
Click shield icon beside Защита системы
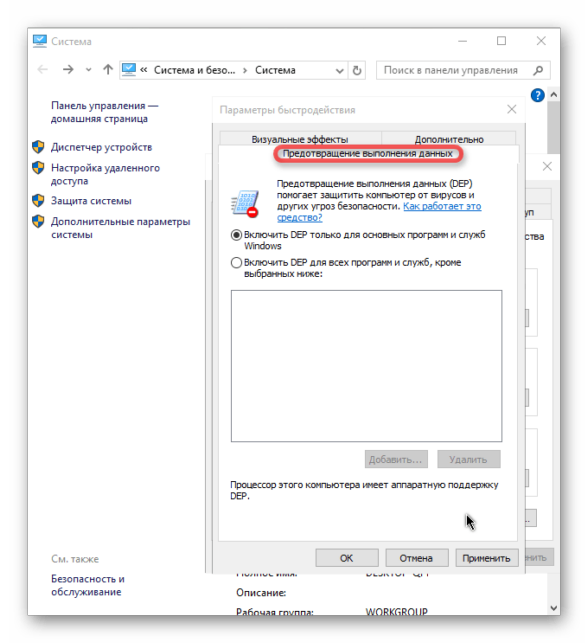click(38, 200)
